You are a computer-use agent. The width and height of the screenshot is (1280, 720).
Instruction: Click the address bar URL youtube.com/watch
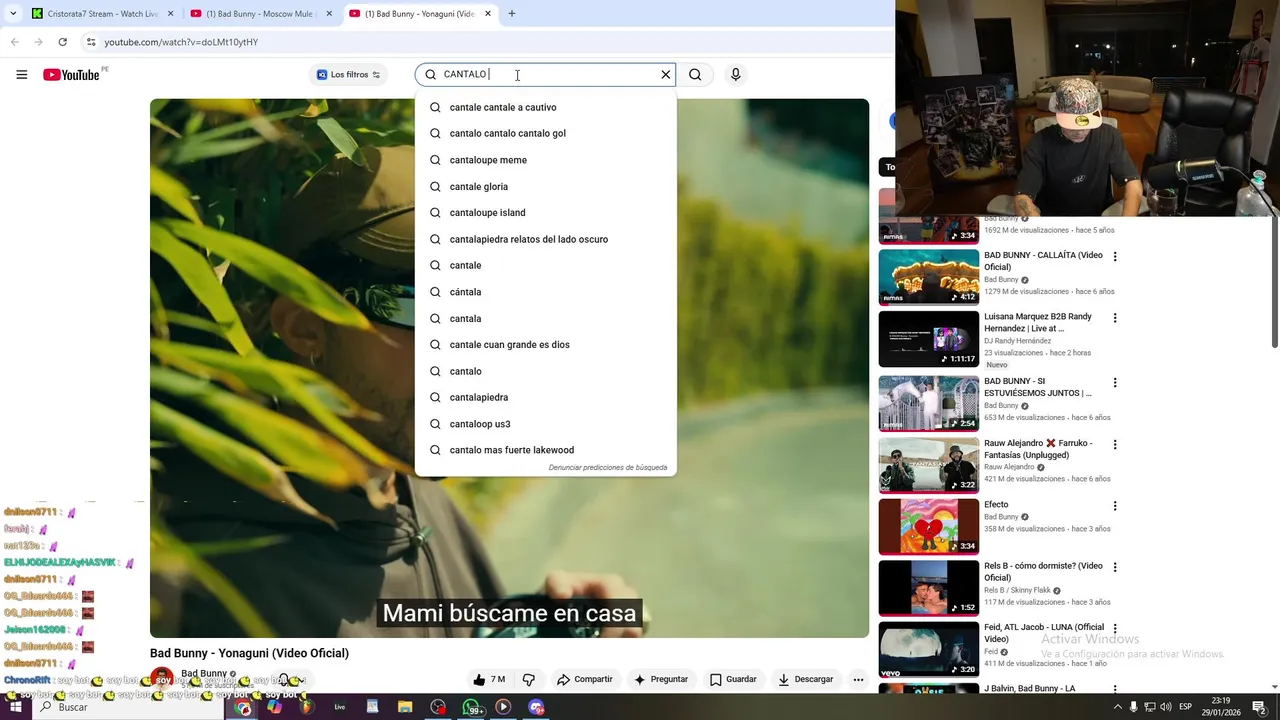[181, 42]
